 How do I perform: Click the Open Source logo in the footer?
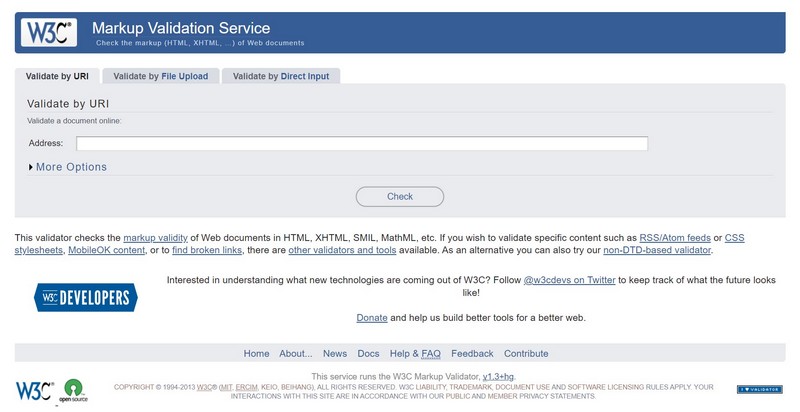pyautogui.click(x=73, y=391)
